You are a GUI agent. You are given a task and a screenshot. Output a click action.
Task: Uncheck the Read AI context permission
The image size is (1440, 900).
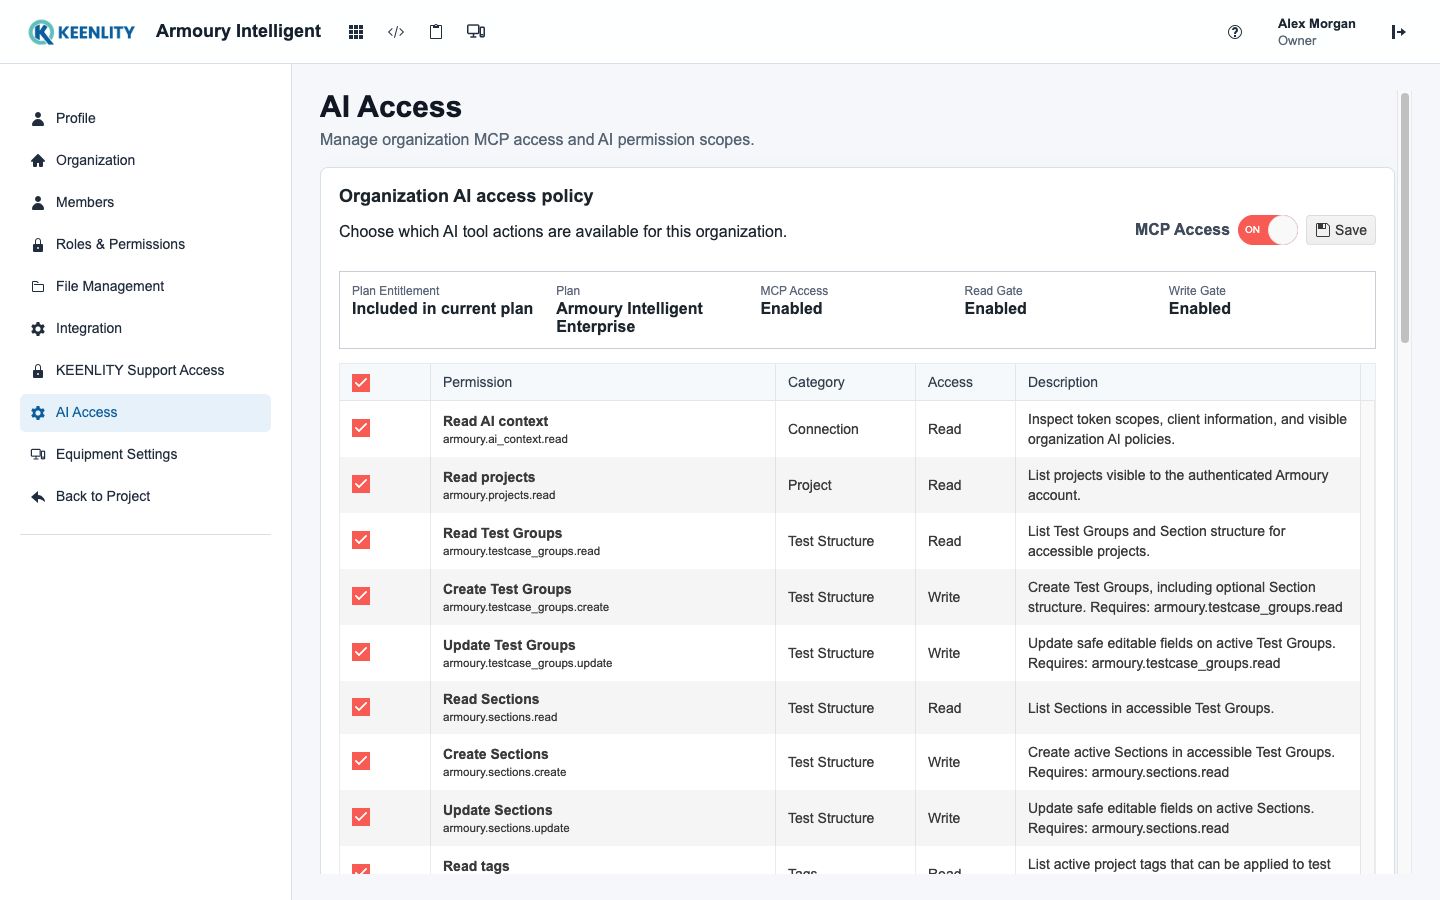click(361, 428)
